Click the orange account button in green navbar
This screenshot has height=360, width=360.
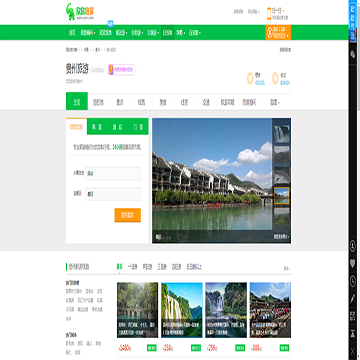click(x=278, y=32)
